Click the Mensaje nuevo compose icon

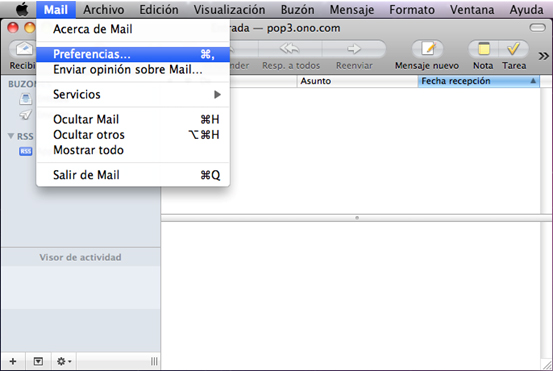tap(427, 49)
